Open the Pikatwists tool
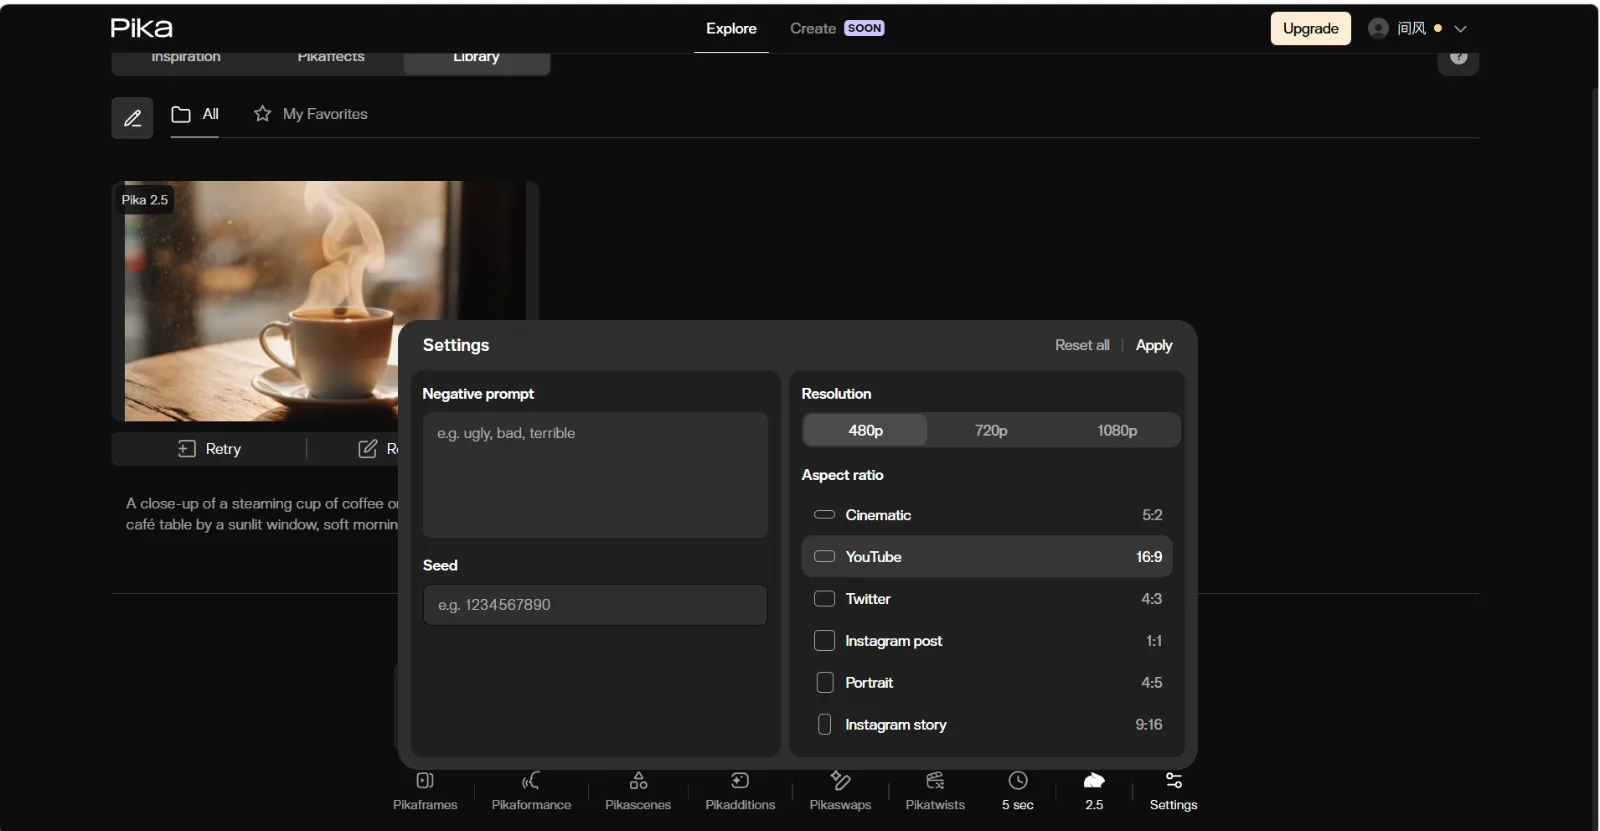The height and width of the screenshot is (831, 1600). click(935, 790)
